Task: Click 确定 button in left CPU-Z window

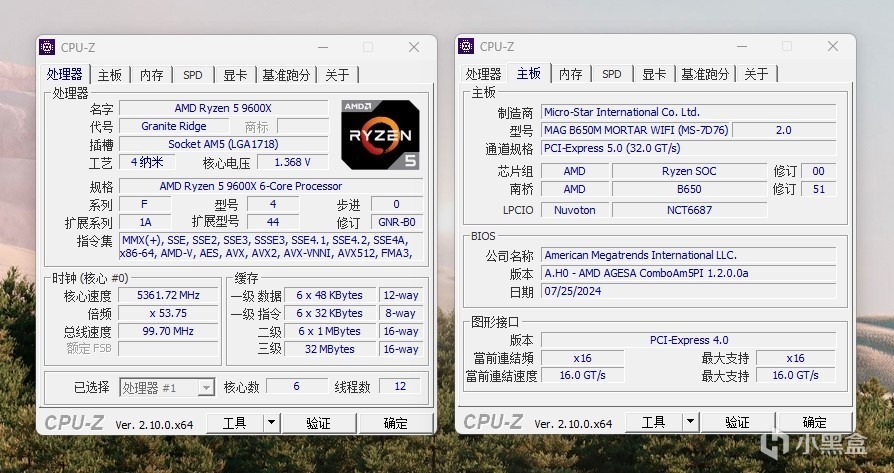Action: pyautogui.click(x=395, y=423)
